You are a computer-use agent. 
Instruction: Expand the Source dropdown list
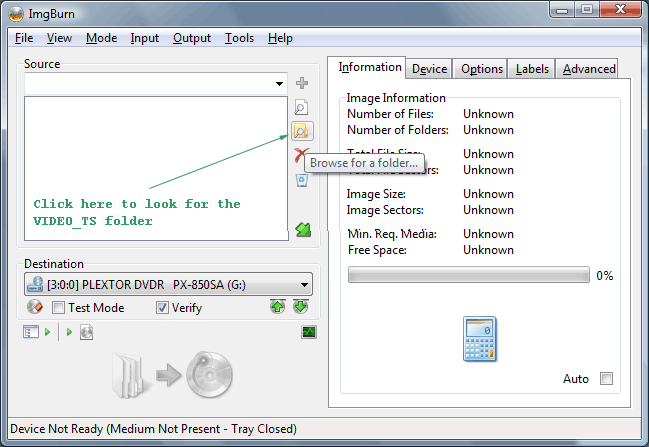(x=279, y=85)
